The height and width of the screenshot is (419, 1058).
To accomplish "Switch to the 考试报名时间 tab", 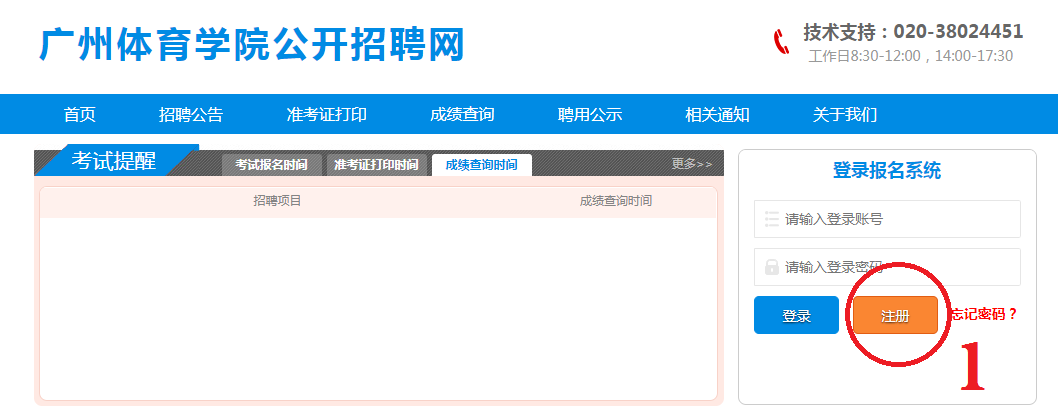I will click(271, 165).
